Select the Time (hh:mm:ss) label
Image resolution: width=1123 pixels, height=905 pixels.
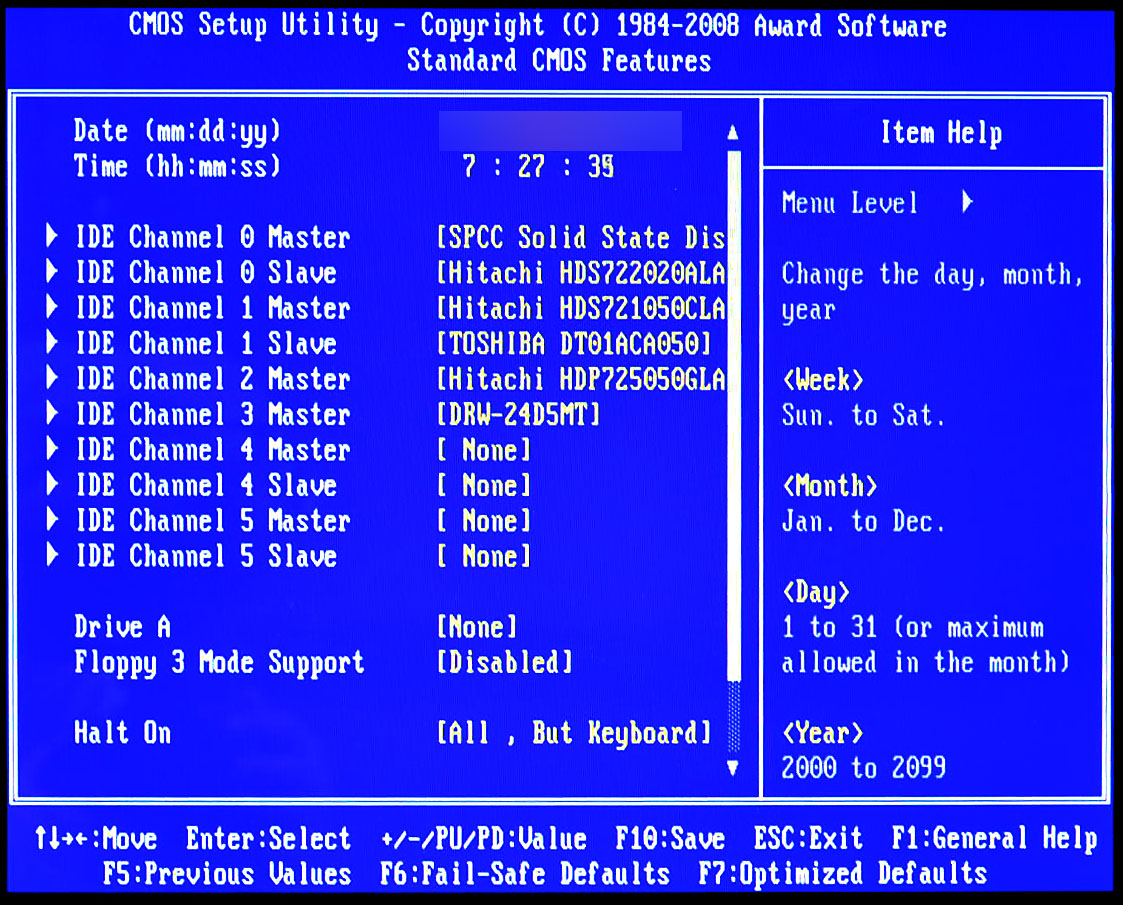(177, 166)
